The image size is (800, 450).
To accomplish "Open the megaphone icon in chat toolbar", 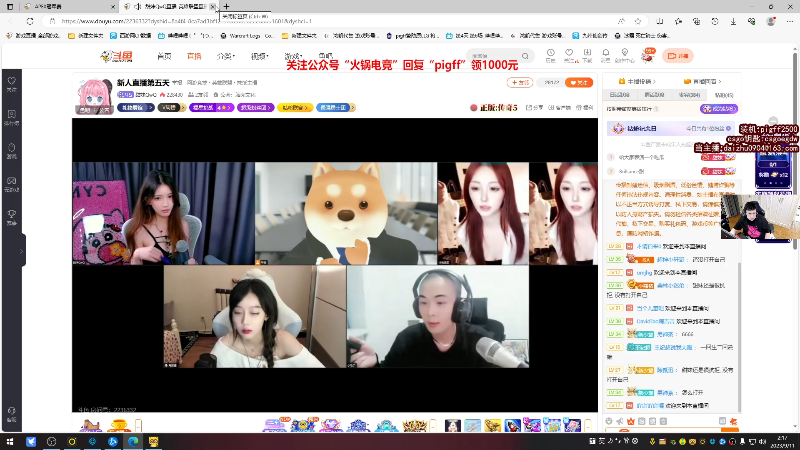I will pyautogui.click(x=619, y=421).
